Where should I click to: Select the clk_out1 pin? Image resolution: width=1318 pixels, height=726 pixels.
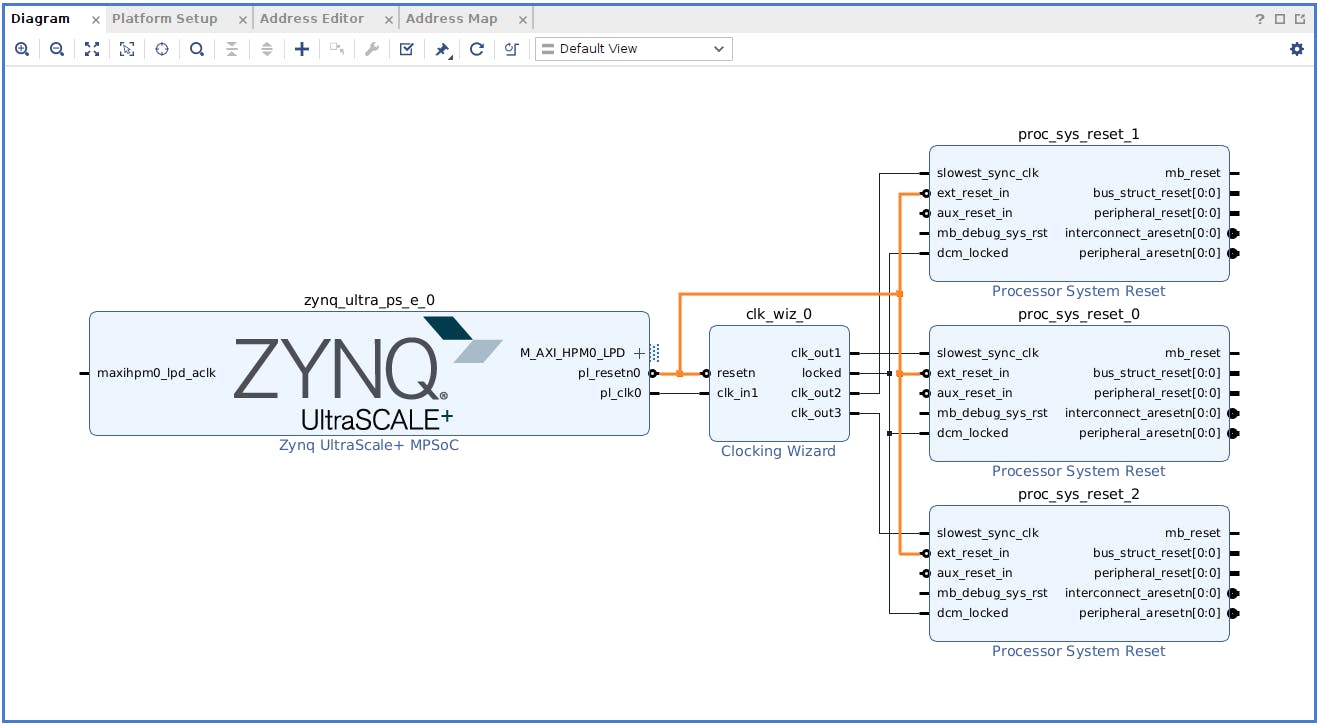[816, 353]
